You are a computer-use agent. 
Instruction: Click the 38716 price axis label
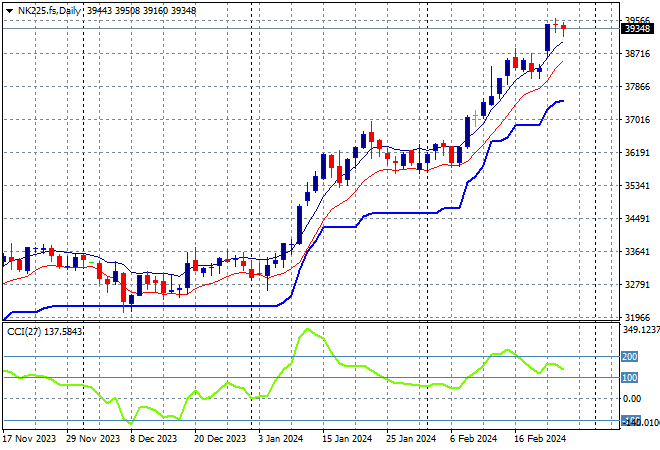pyautogui.click(x=637, y=53)
